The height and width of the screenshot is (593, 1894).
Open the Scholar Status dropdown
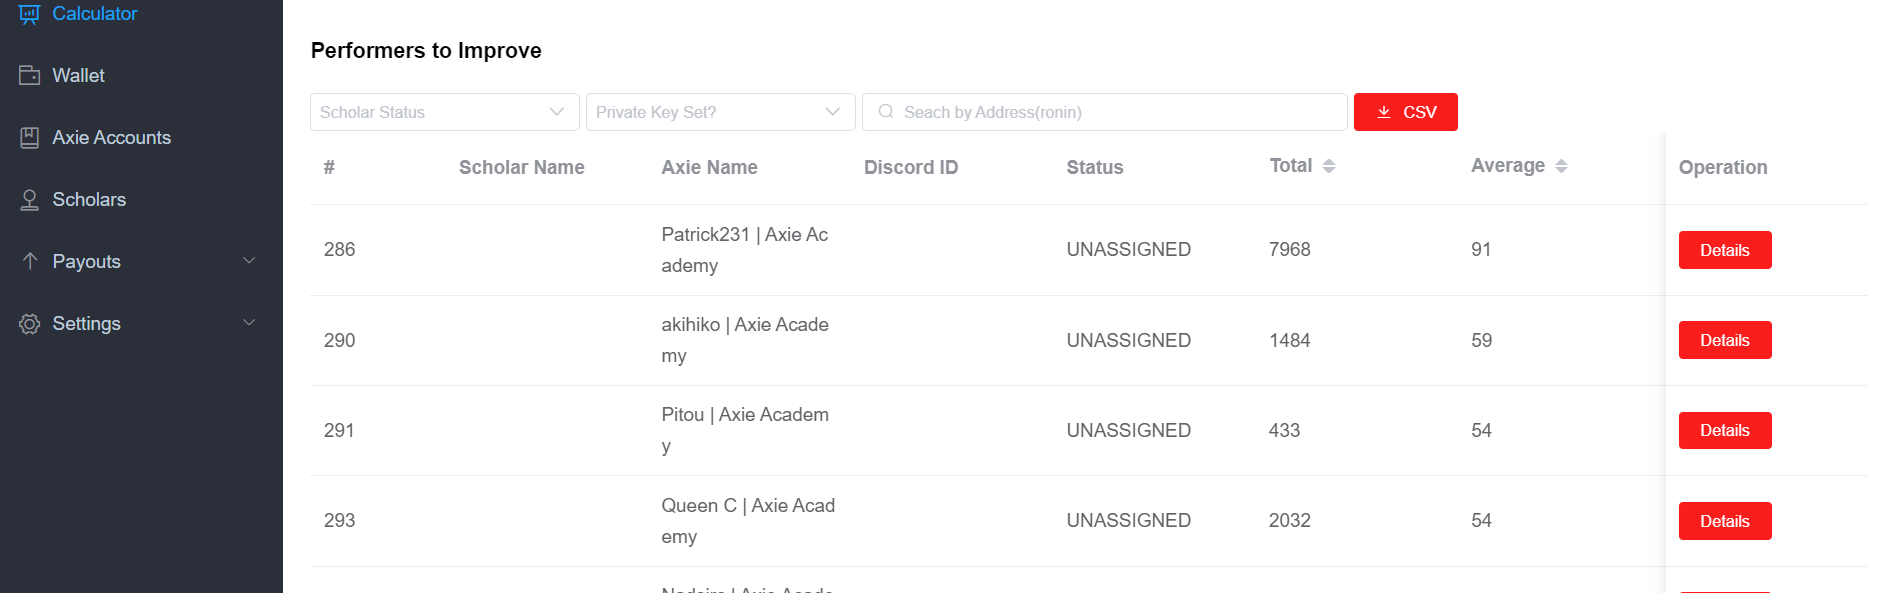pos(445,112)
